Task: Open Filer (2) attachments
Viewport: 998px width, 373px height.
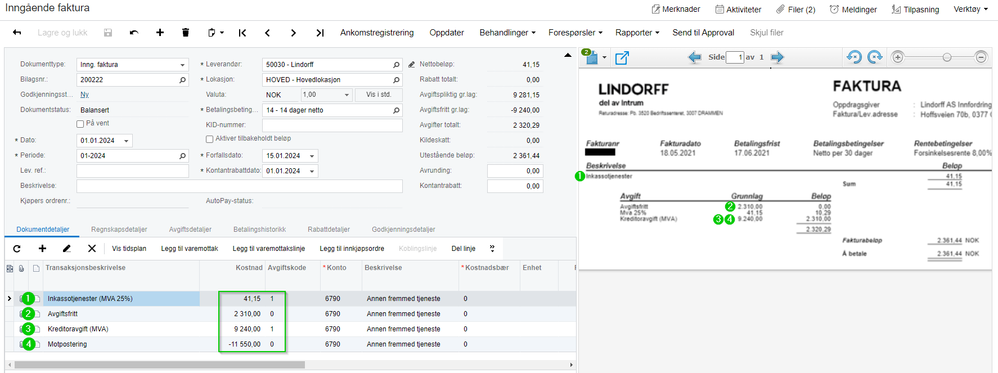Action: (796, 10)
